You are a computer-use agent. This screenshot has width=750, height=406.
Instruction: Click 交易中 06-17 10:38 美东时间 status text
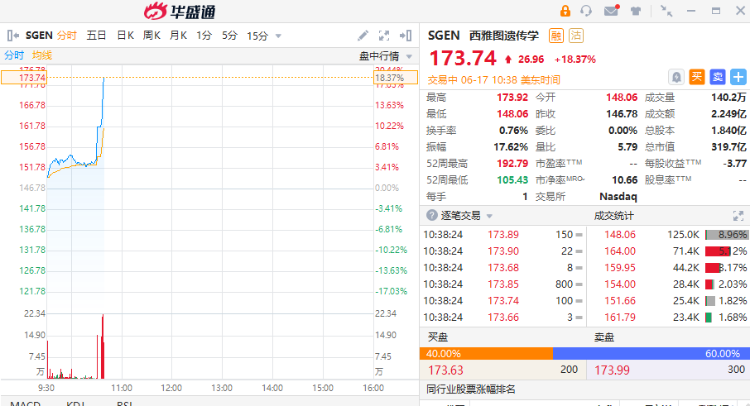click(494, 80)
